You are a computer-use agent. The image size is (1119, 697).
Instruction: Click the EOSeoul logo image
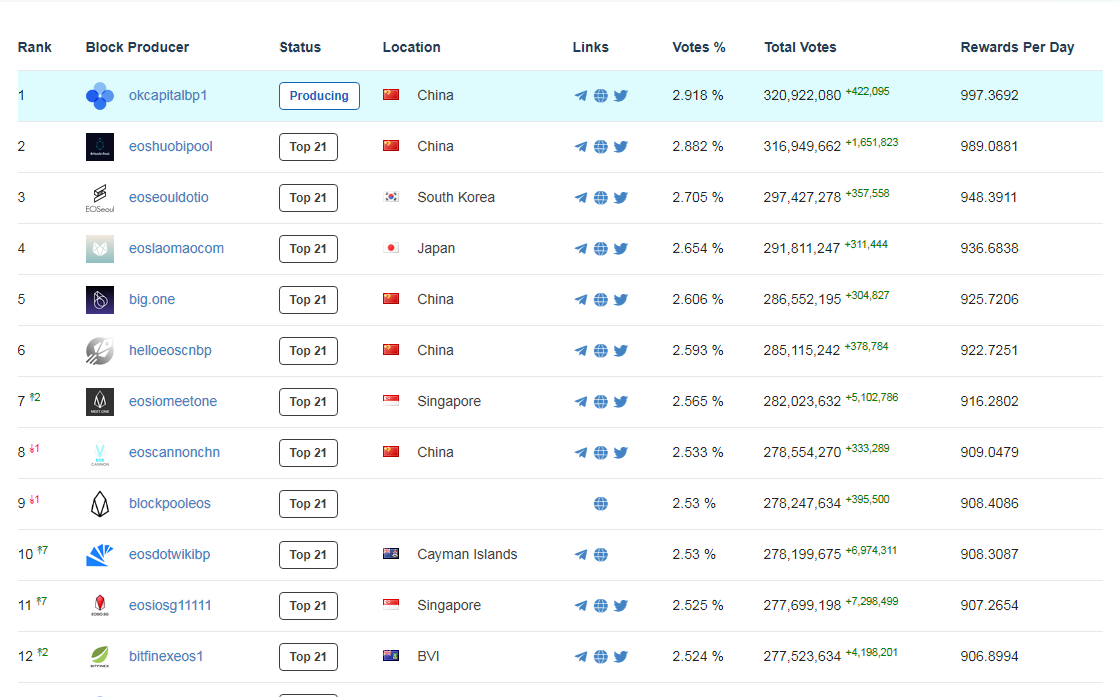pos(100,198)
